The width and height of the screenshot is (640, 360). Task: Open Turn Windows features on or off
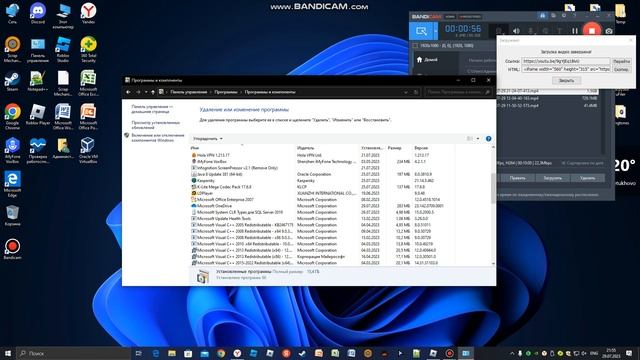pos(158,138)
